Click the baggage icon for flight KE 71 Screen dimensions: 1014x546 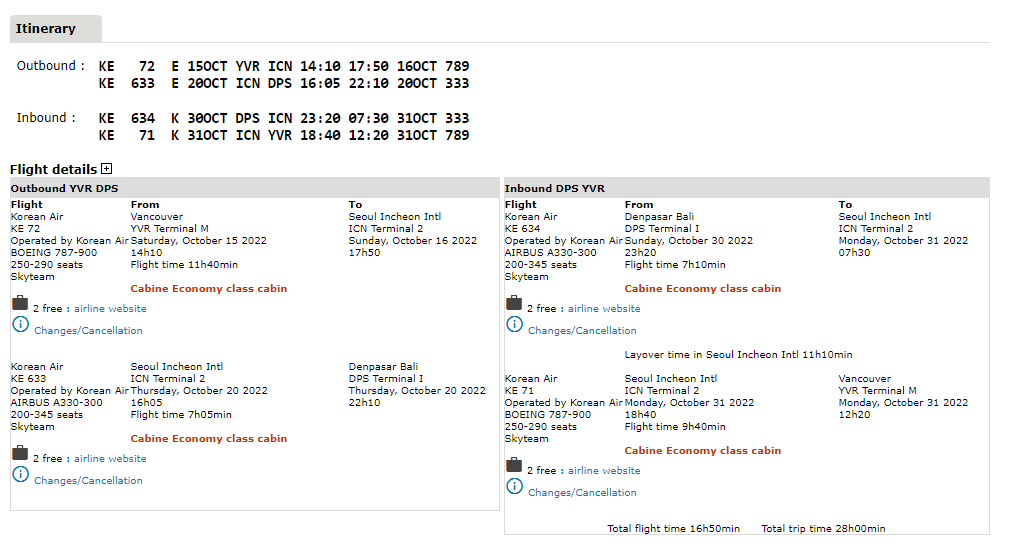[514, 466]
